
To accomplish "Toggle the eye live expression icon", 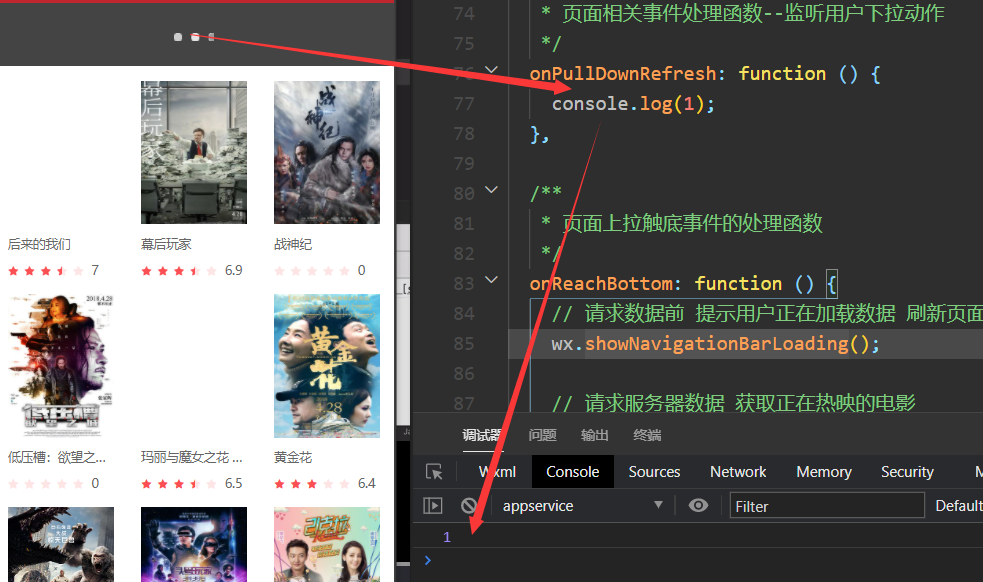I will pyautogui.click(x=698, y=505).
